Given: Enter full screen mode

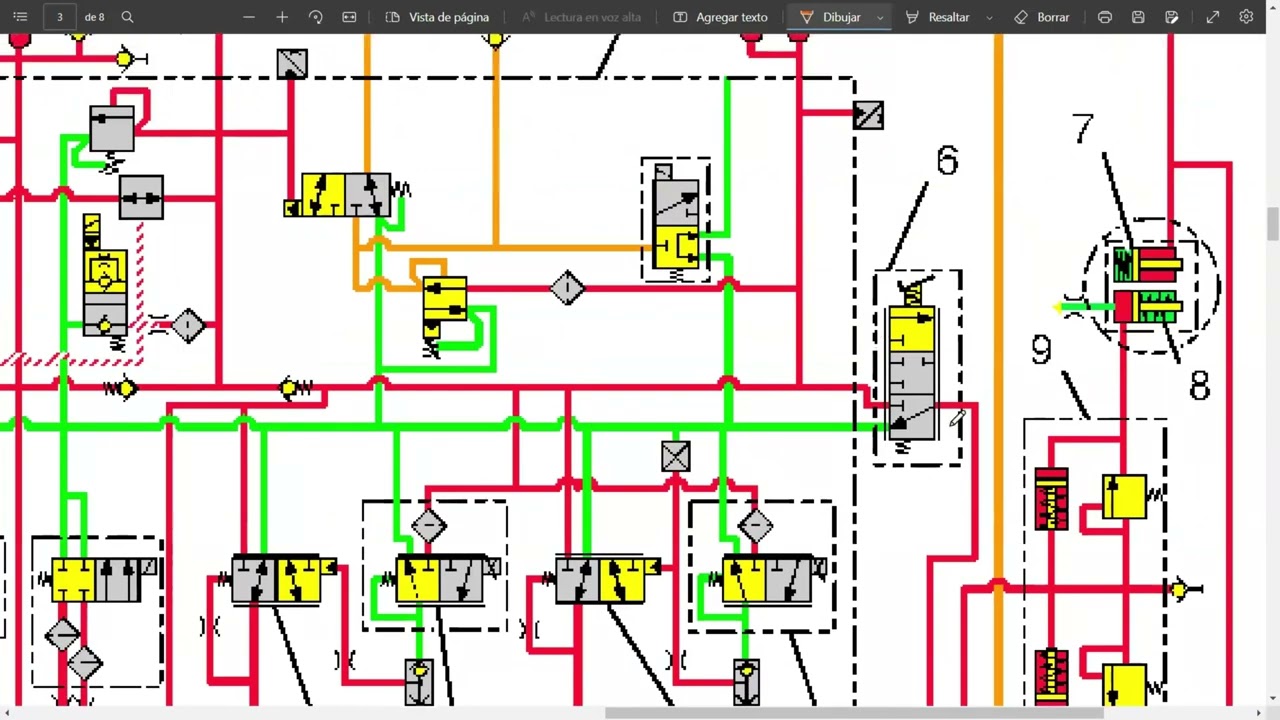Looking at the screenshot, I should click(x=1213, y=17).
